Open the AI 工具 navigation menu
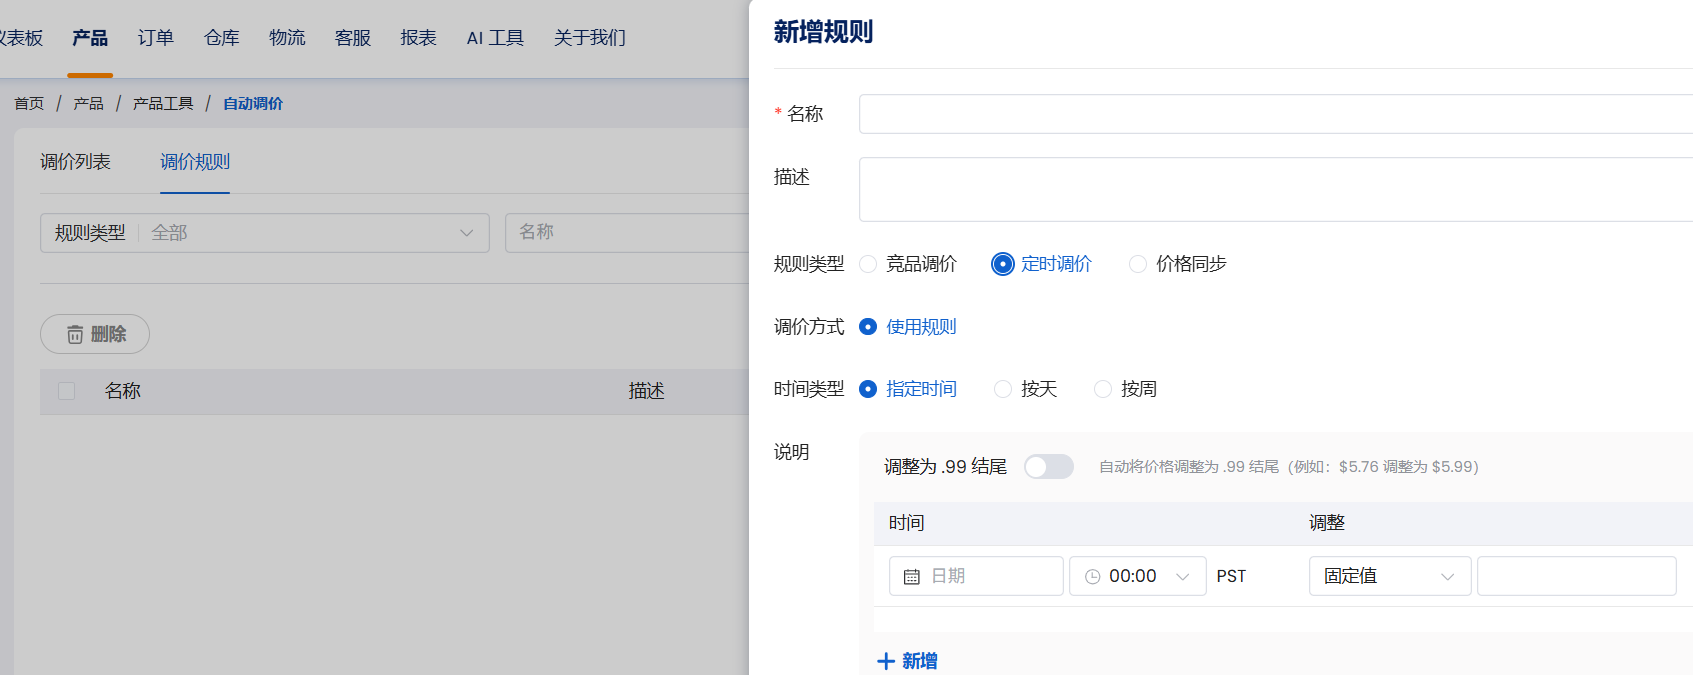Image resolution: width=1693 pixels, height=675 pixels. click(495, 38)
